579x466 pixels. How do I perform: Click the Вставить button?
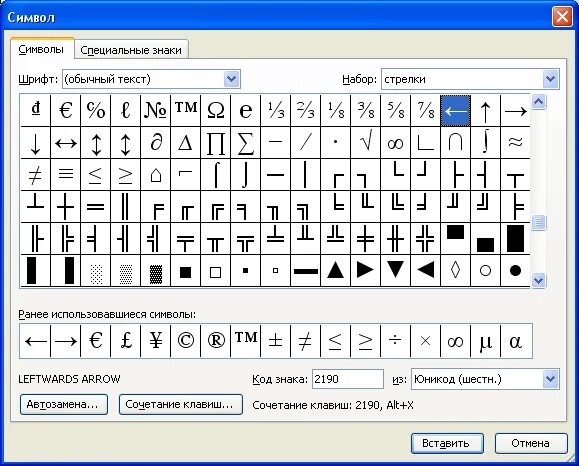click(x=447, y=443)
